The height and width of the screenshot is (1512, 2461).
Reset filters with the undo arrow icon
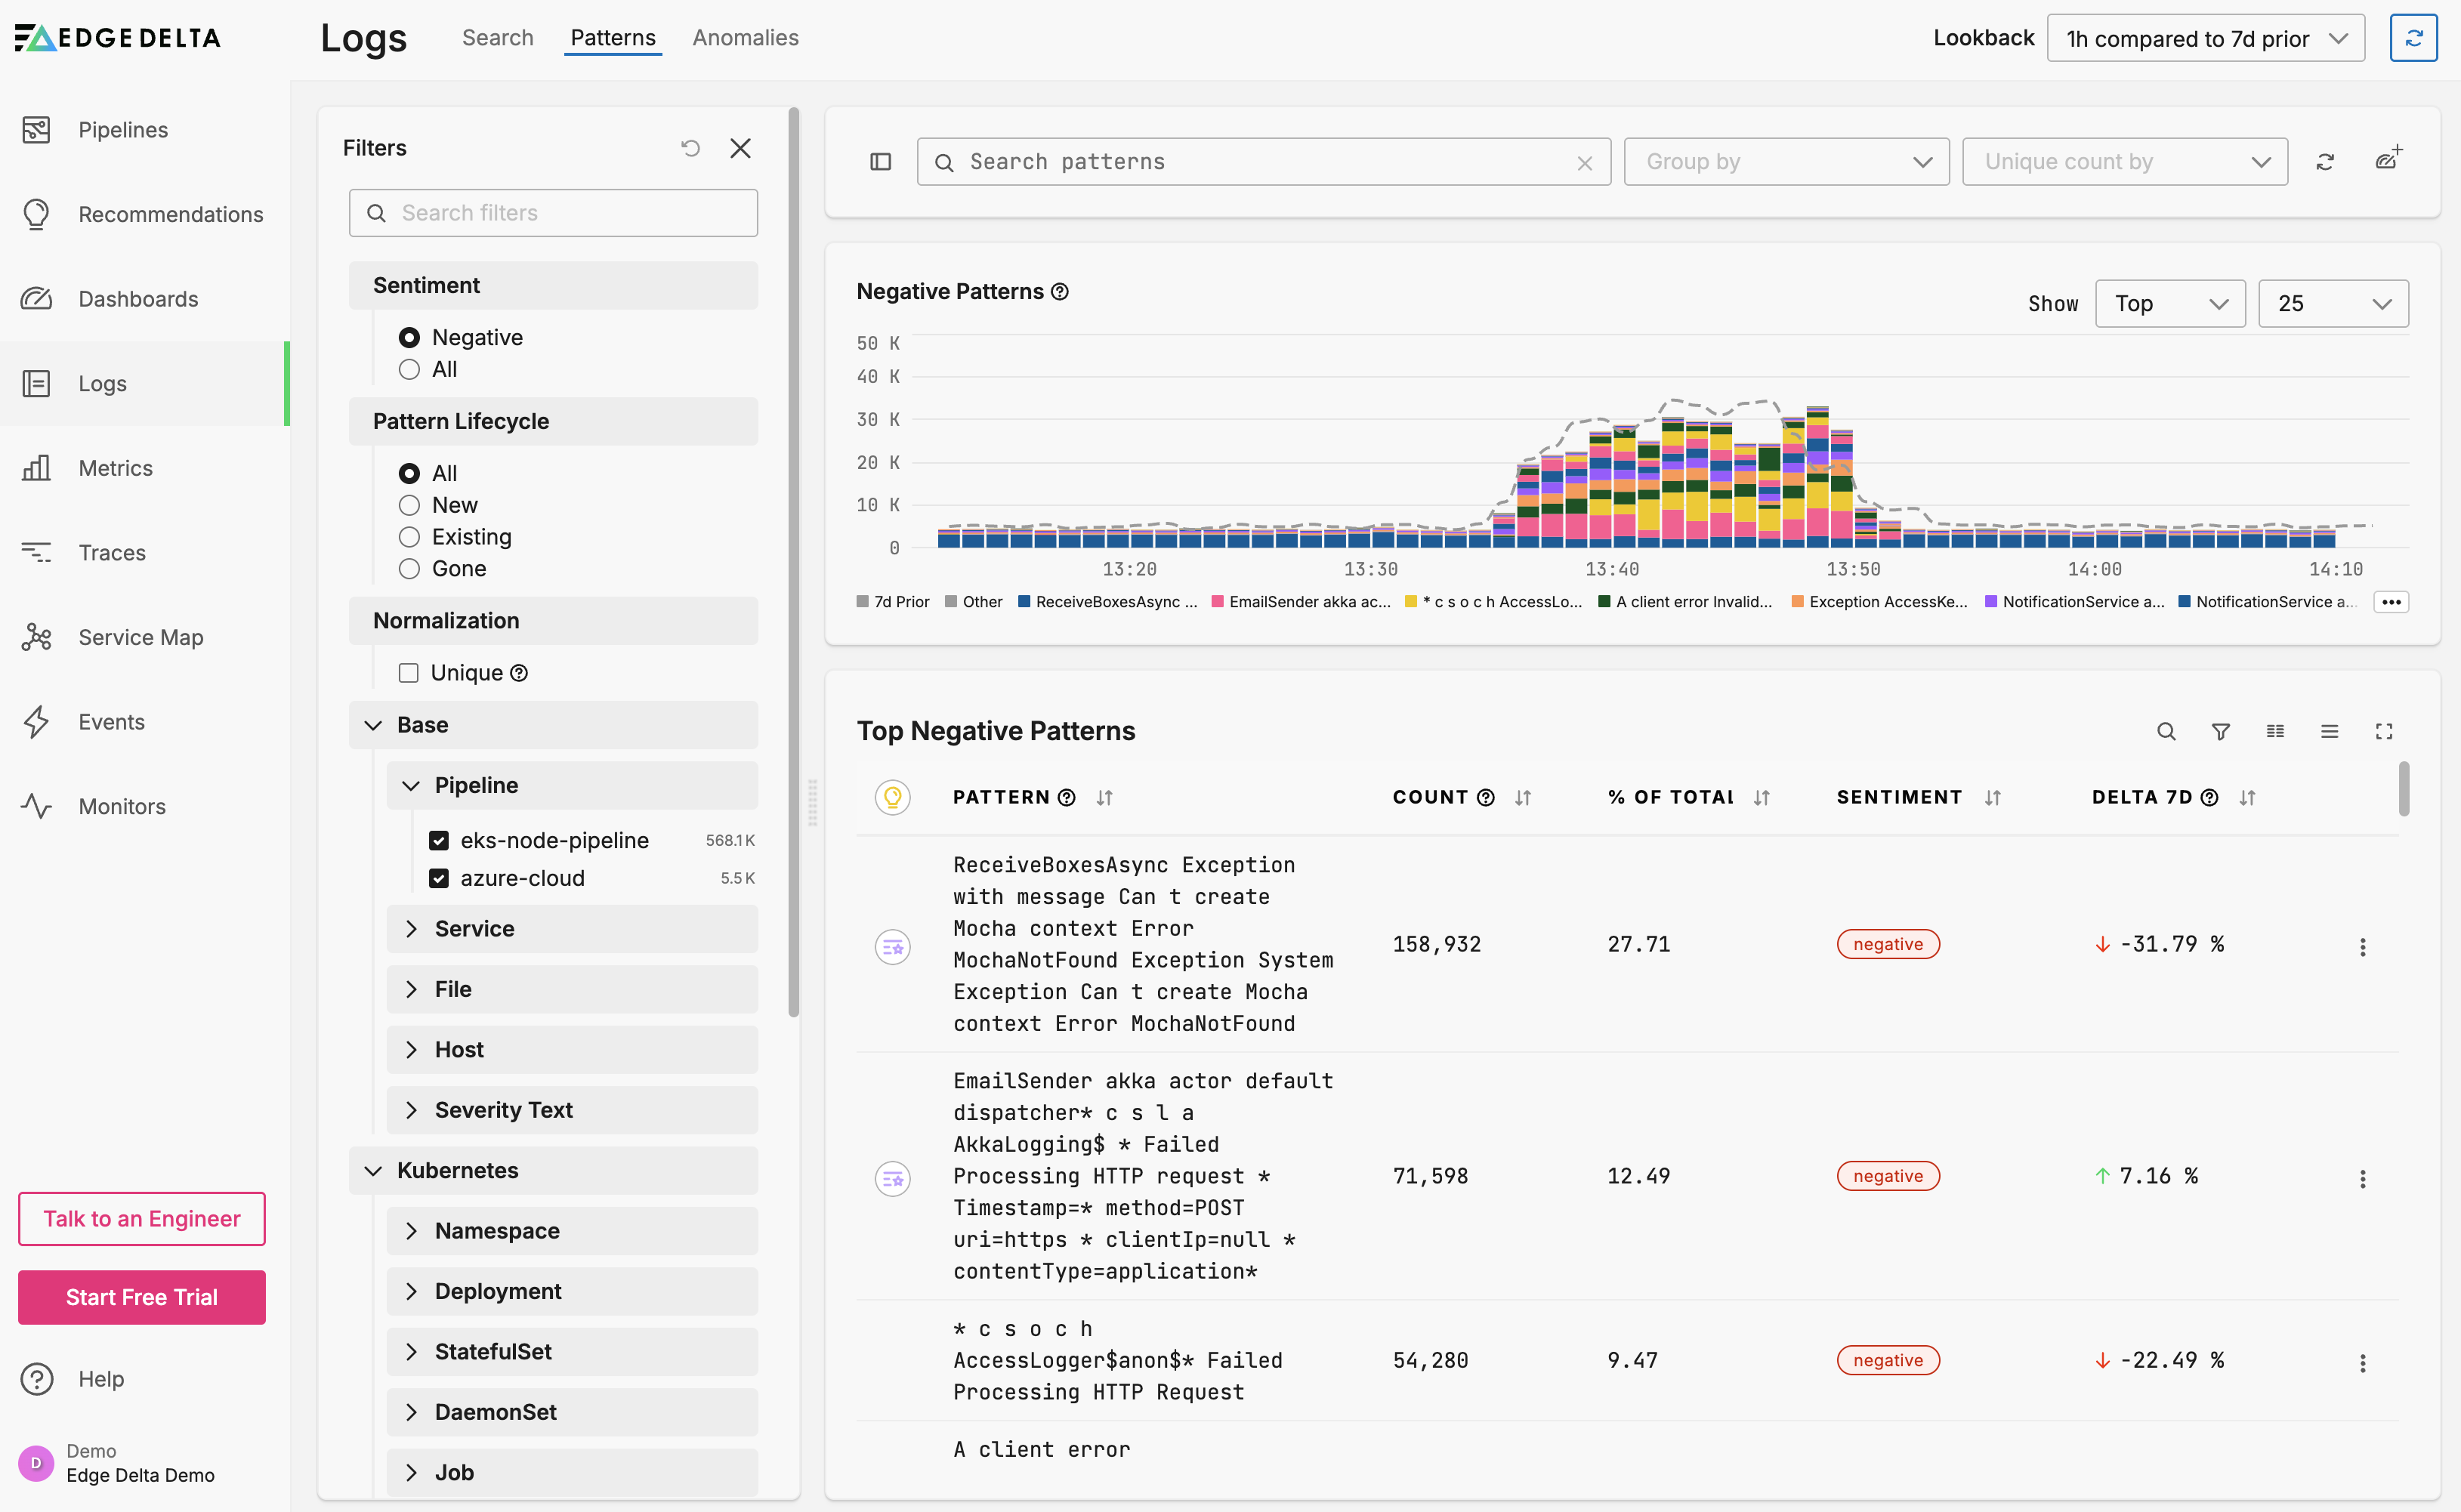(x=690, y=148)
